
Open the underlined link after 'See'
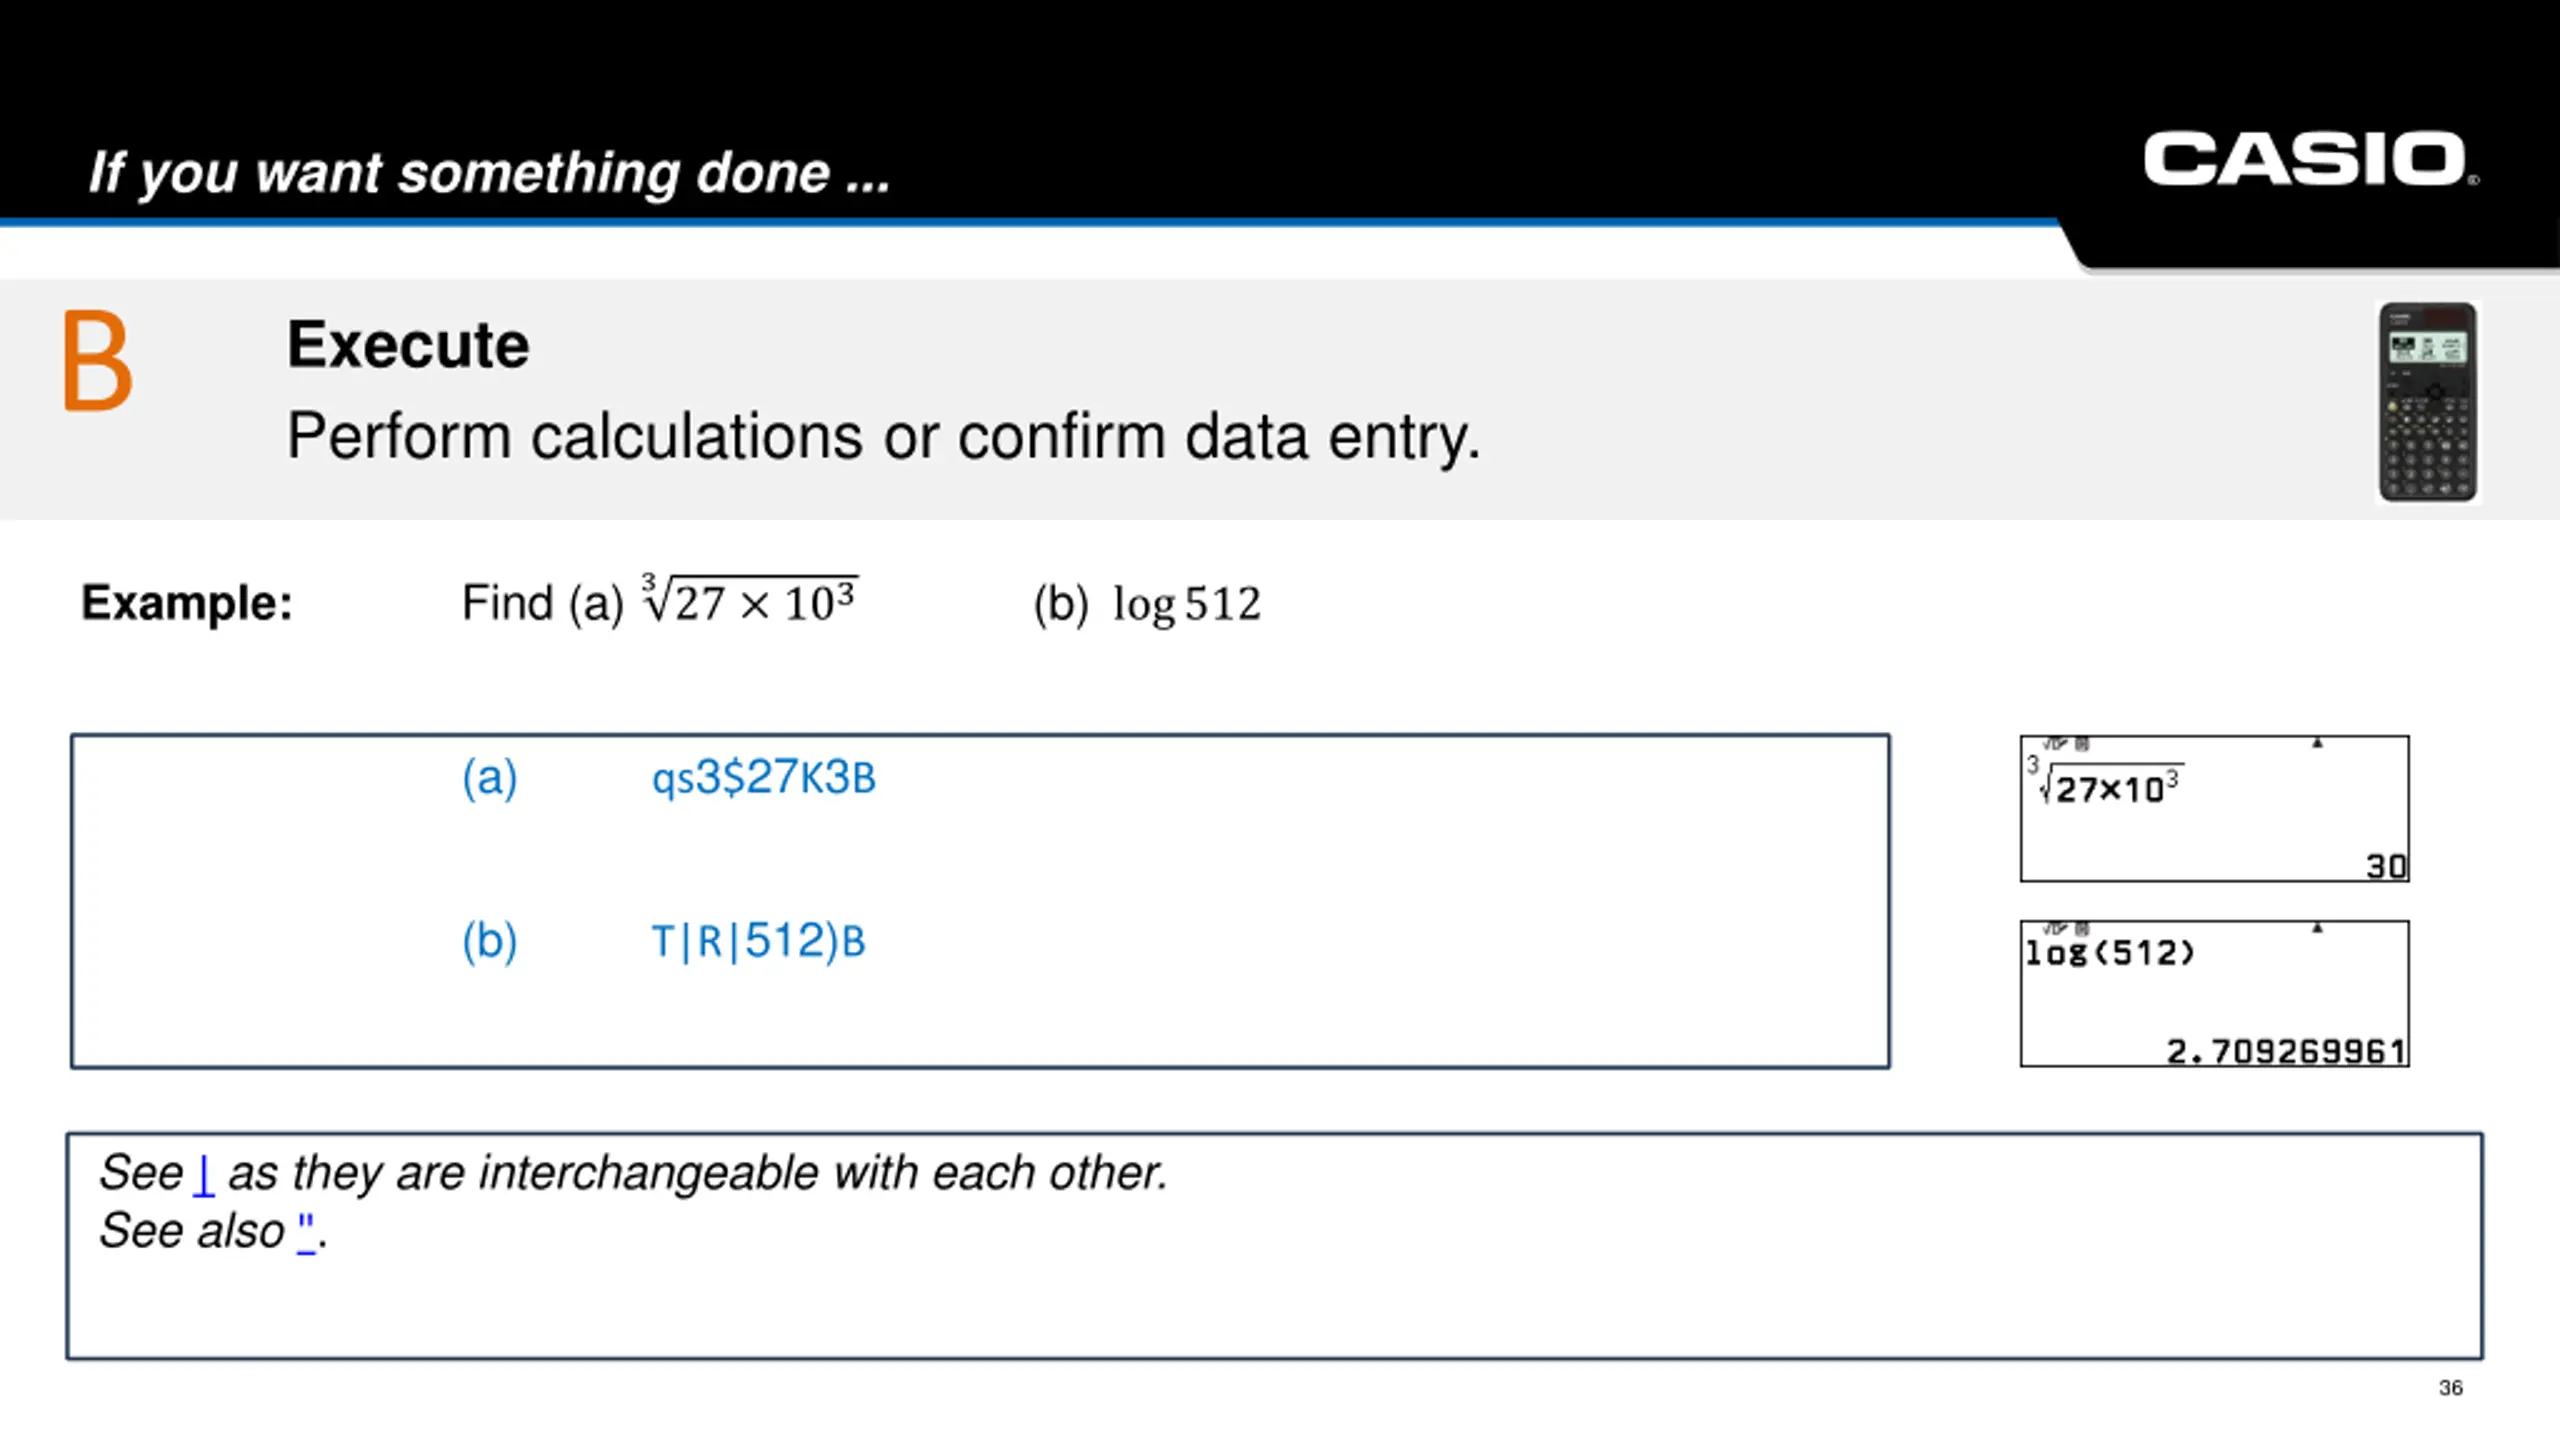pyautogui.click(x=204, y=1173)
